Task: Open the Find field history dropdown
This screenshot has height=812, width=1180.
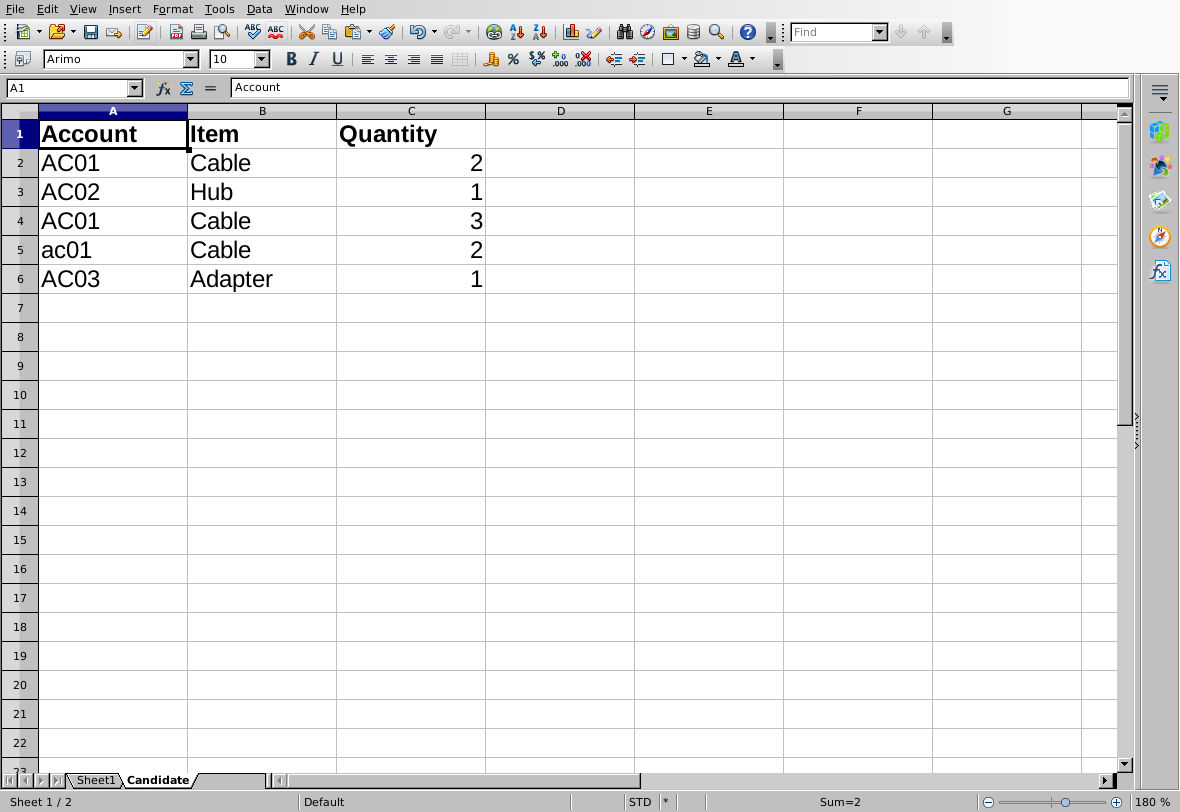Action: coord(880,32)
